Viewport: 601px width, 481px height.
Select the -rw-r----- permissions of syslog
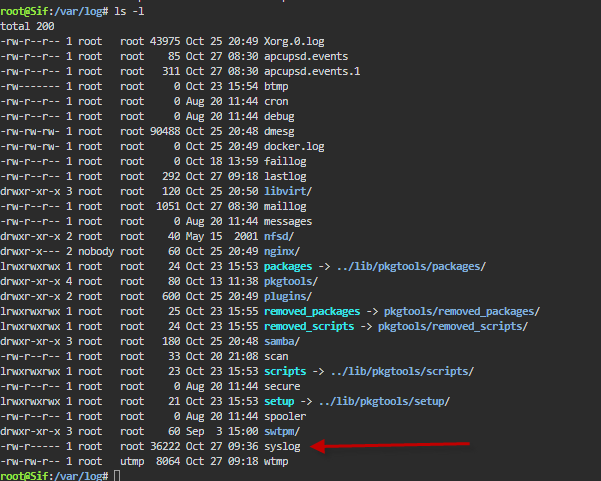[30, 447]
